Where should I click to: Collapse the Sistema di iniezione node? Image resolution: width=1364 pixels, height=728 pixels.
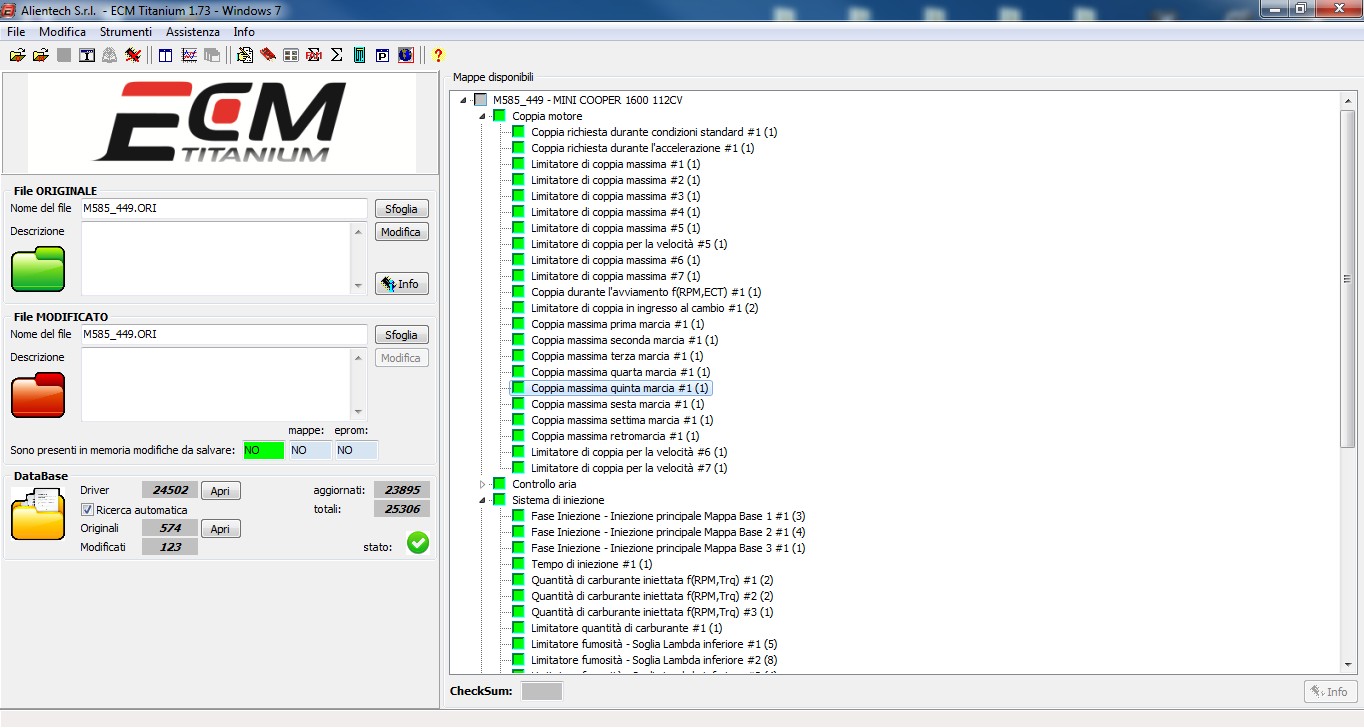pos(482,500)
